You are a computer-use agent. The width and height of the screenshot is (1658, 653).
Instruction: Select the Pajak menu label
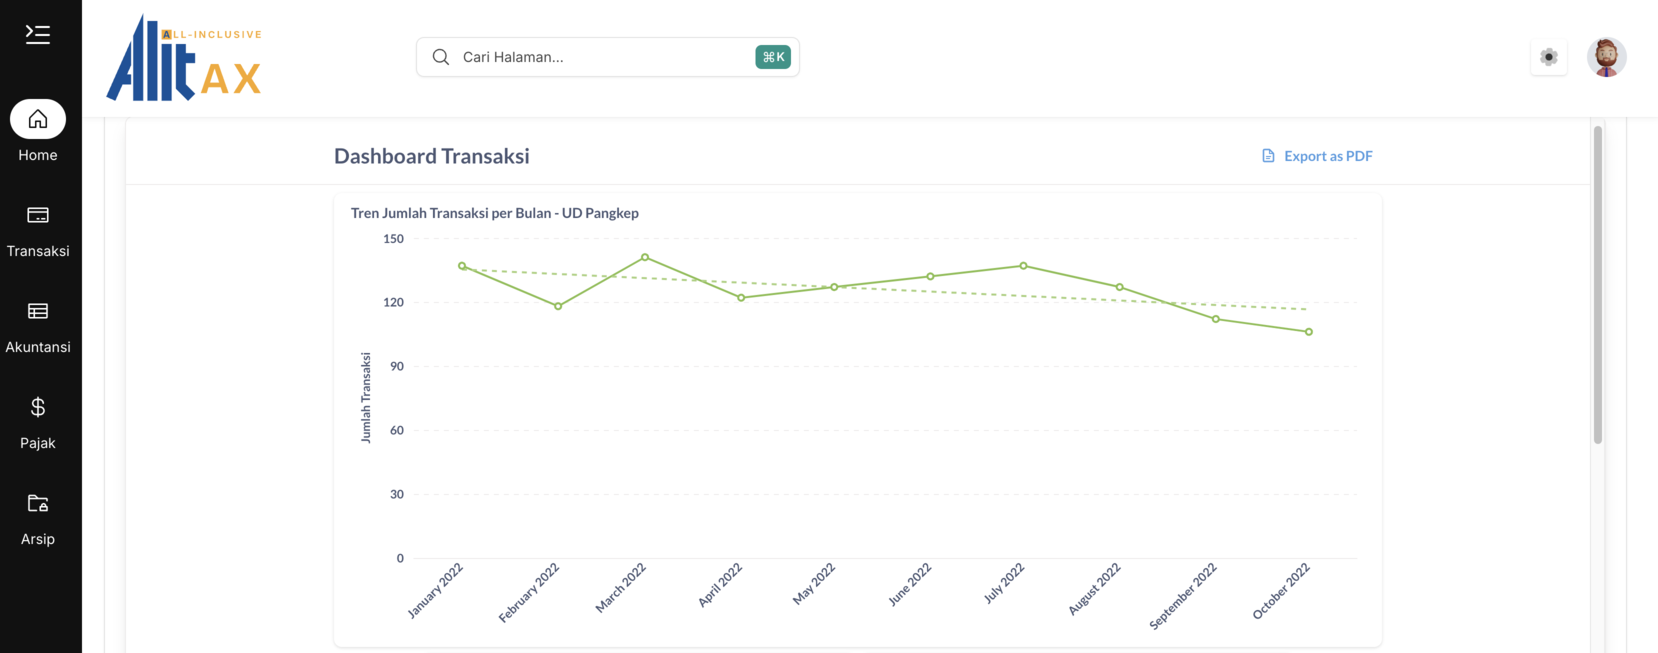38,443
